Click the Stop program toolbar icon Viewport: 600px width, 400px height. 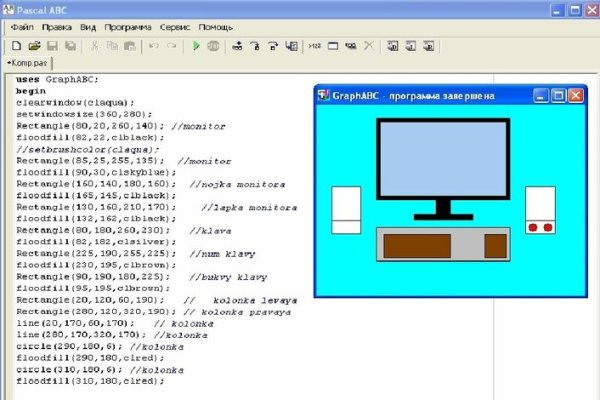pyautogui.click(x=214, y=46)
